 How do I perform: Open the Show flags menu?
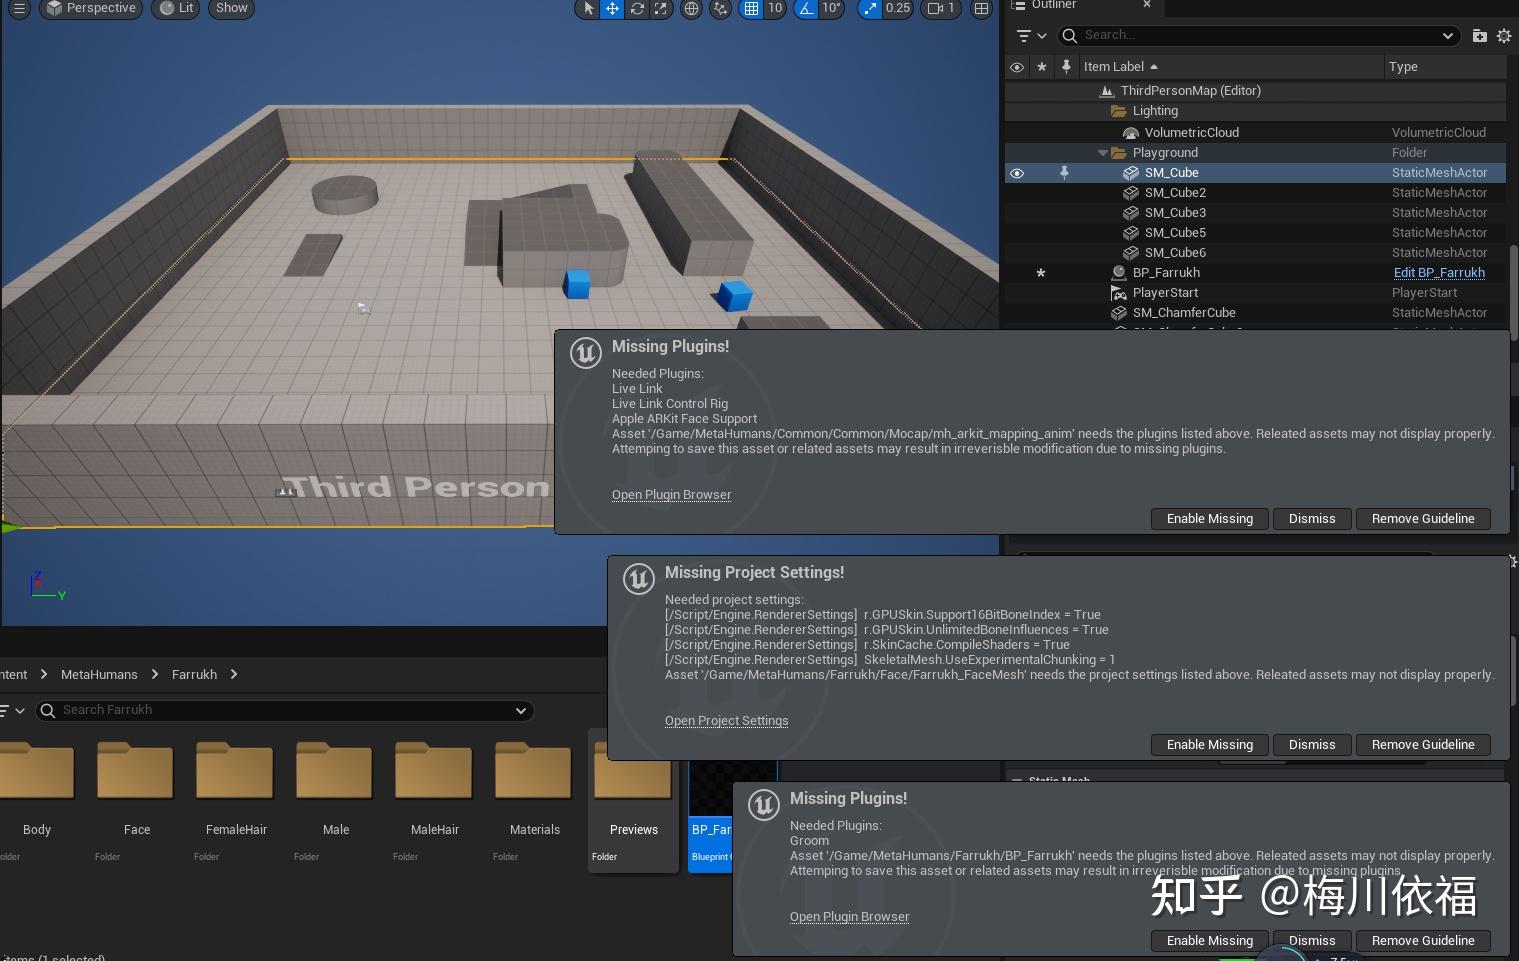click(231, 8)
